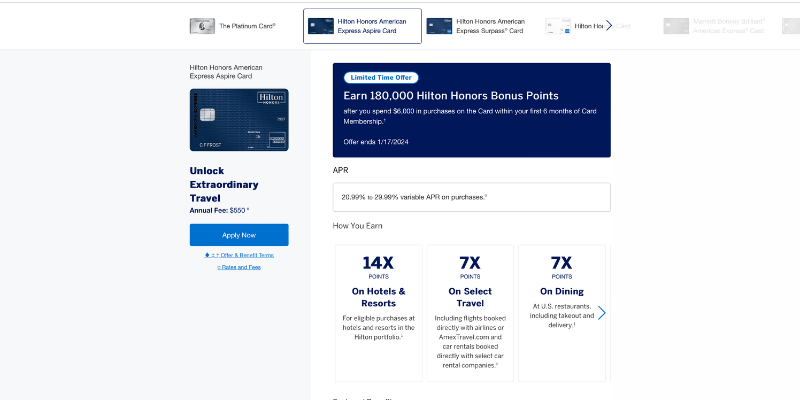Click the Hilton Surpass card thumbnail icon
This screenshot has height=400, width=800.
(x=439, y=26)
